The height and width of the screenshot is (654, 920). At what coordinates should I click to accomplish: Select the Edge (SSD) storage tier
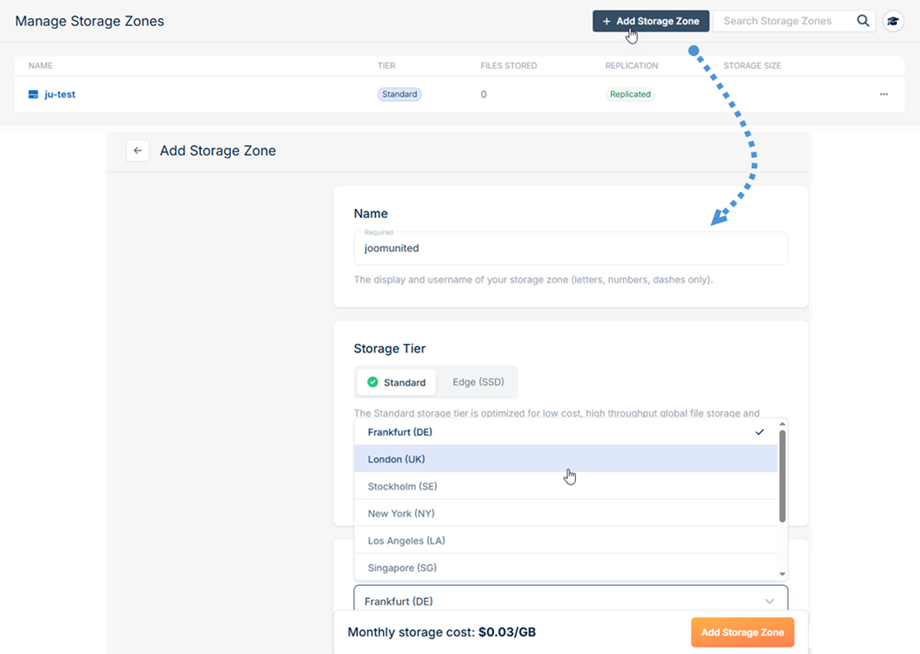478,382
